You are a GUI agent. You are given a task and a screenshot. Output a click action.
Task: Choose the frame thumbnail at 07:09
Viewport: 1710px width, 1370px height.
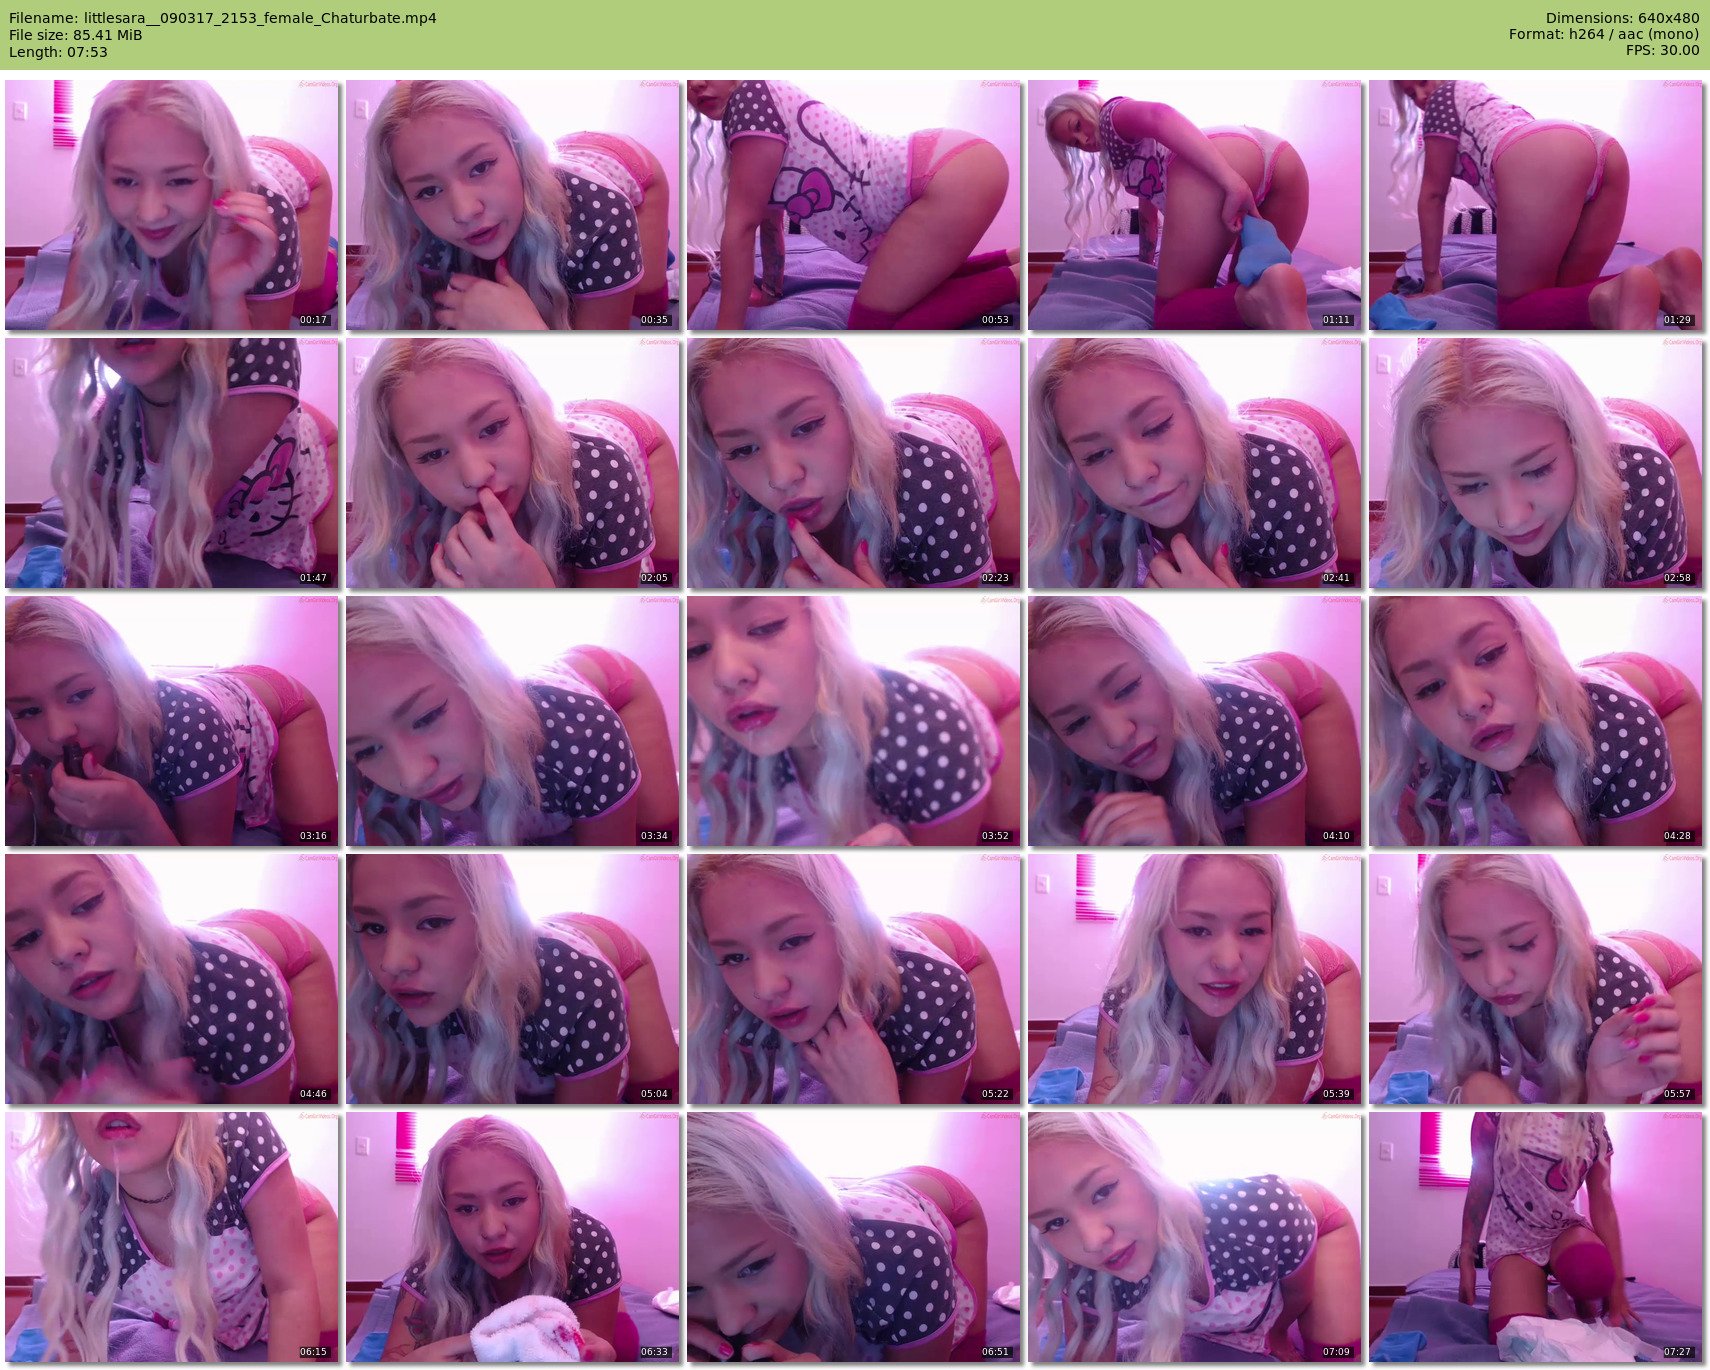coord(1195,1237)
